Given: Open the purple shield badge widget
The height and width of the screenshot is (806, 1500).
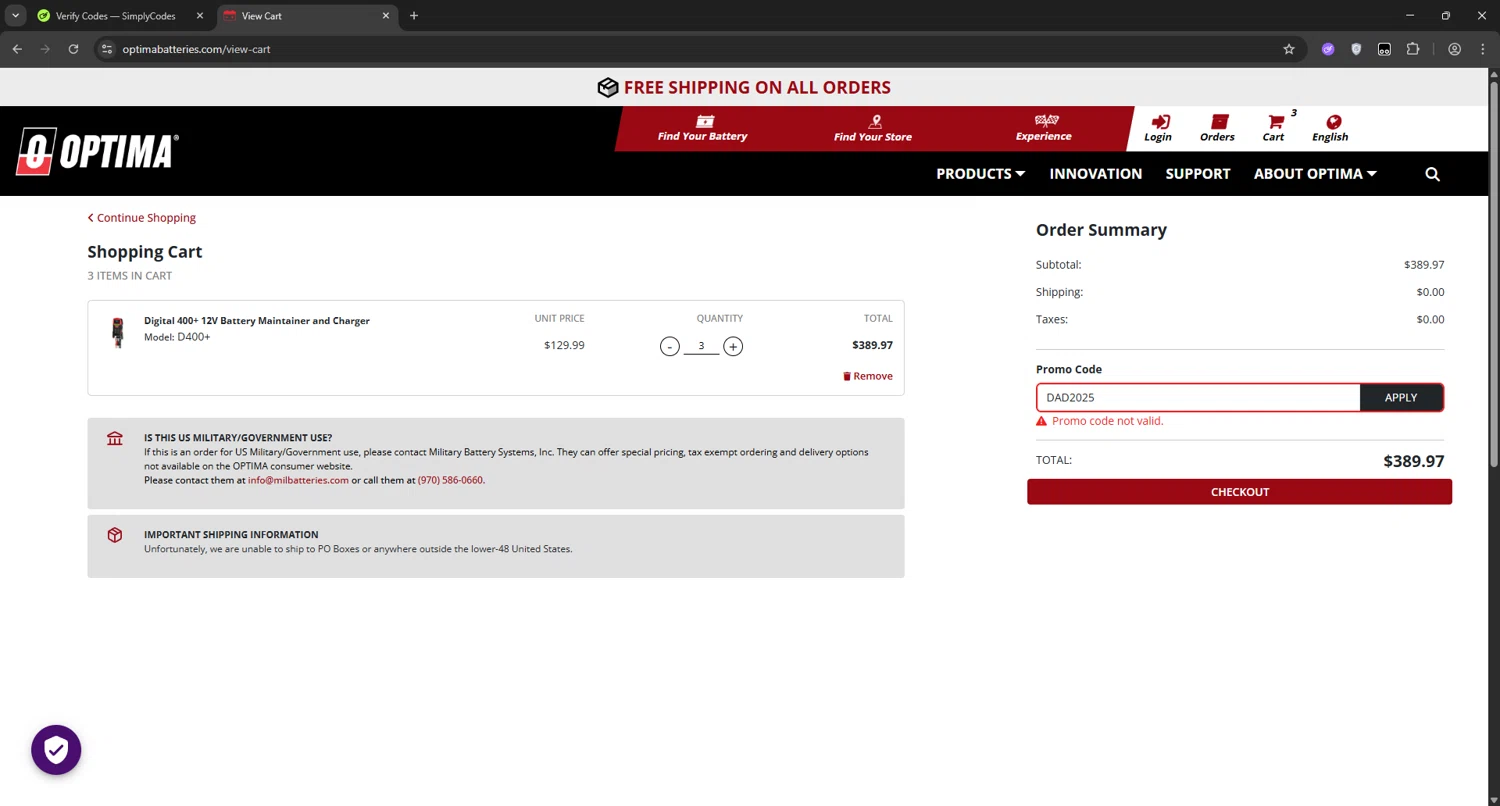Looking at the screenshot, I should tap(56, 750).
